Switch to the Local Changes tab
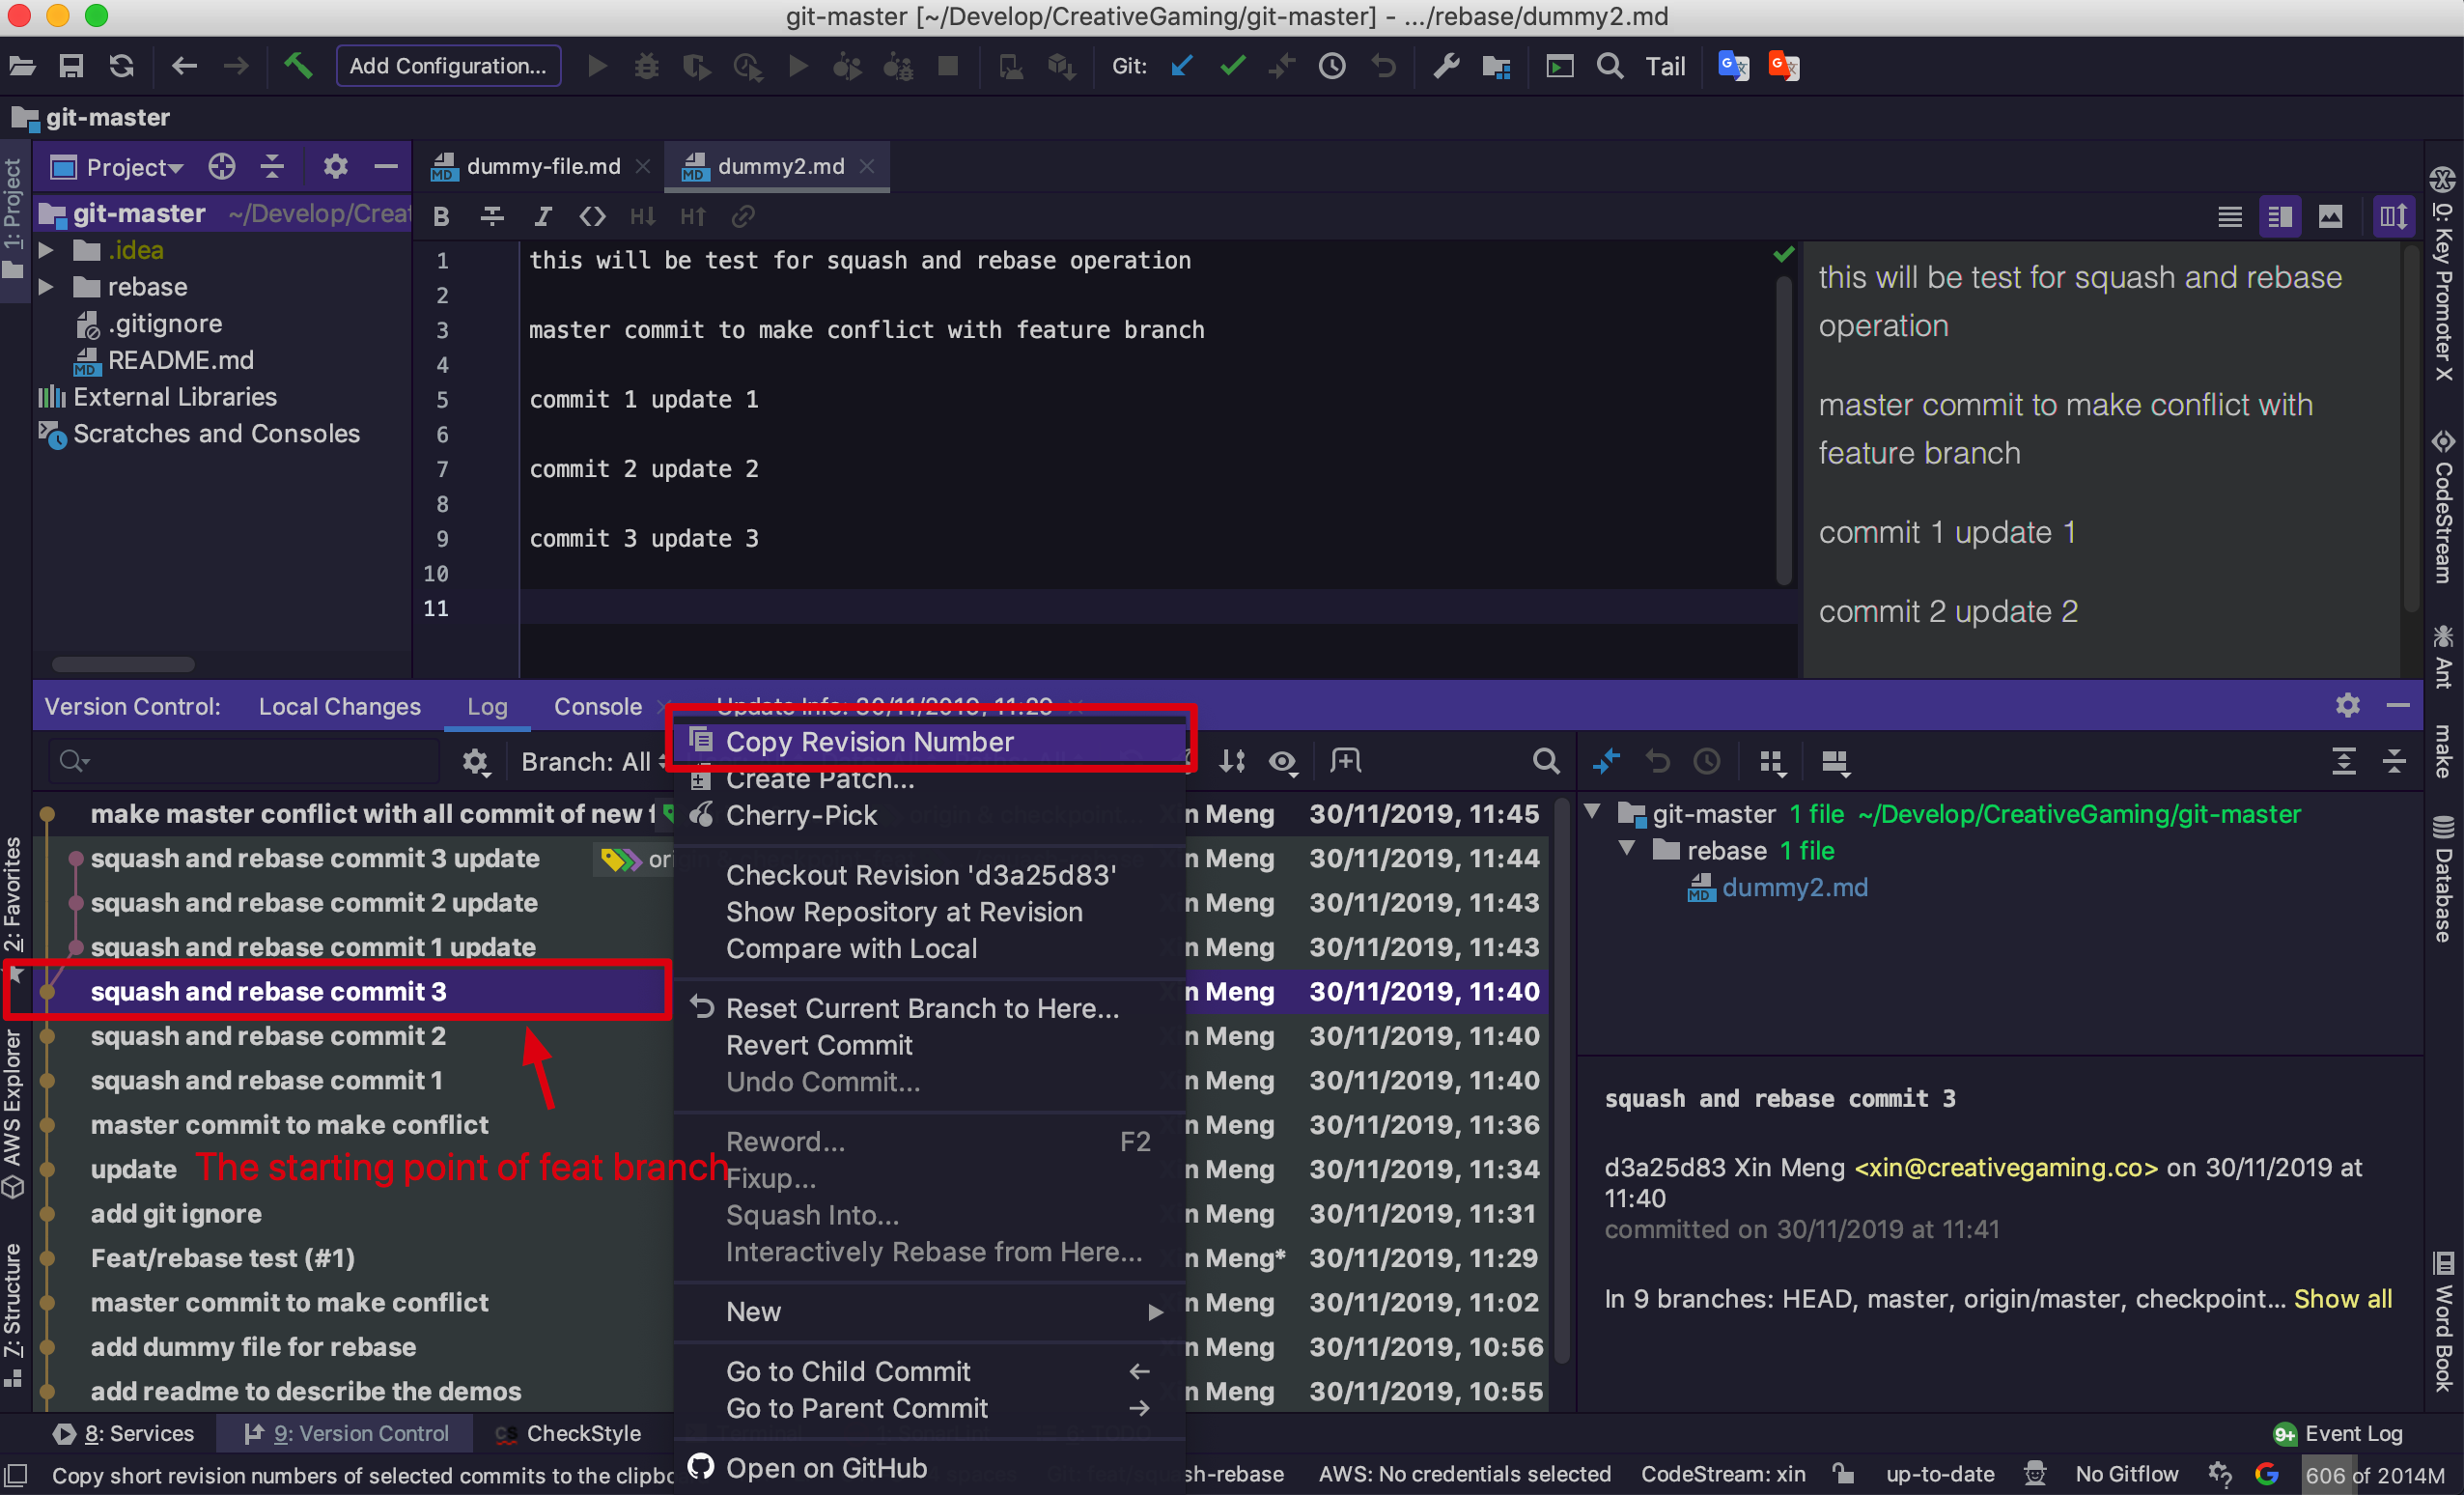2464x1495 pixels. [x=339, y=706]
